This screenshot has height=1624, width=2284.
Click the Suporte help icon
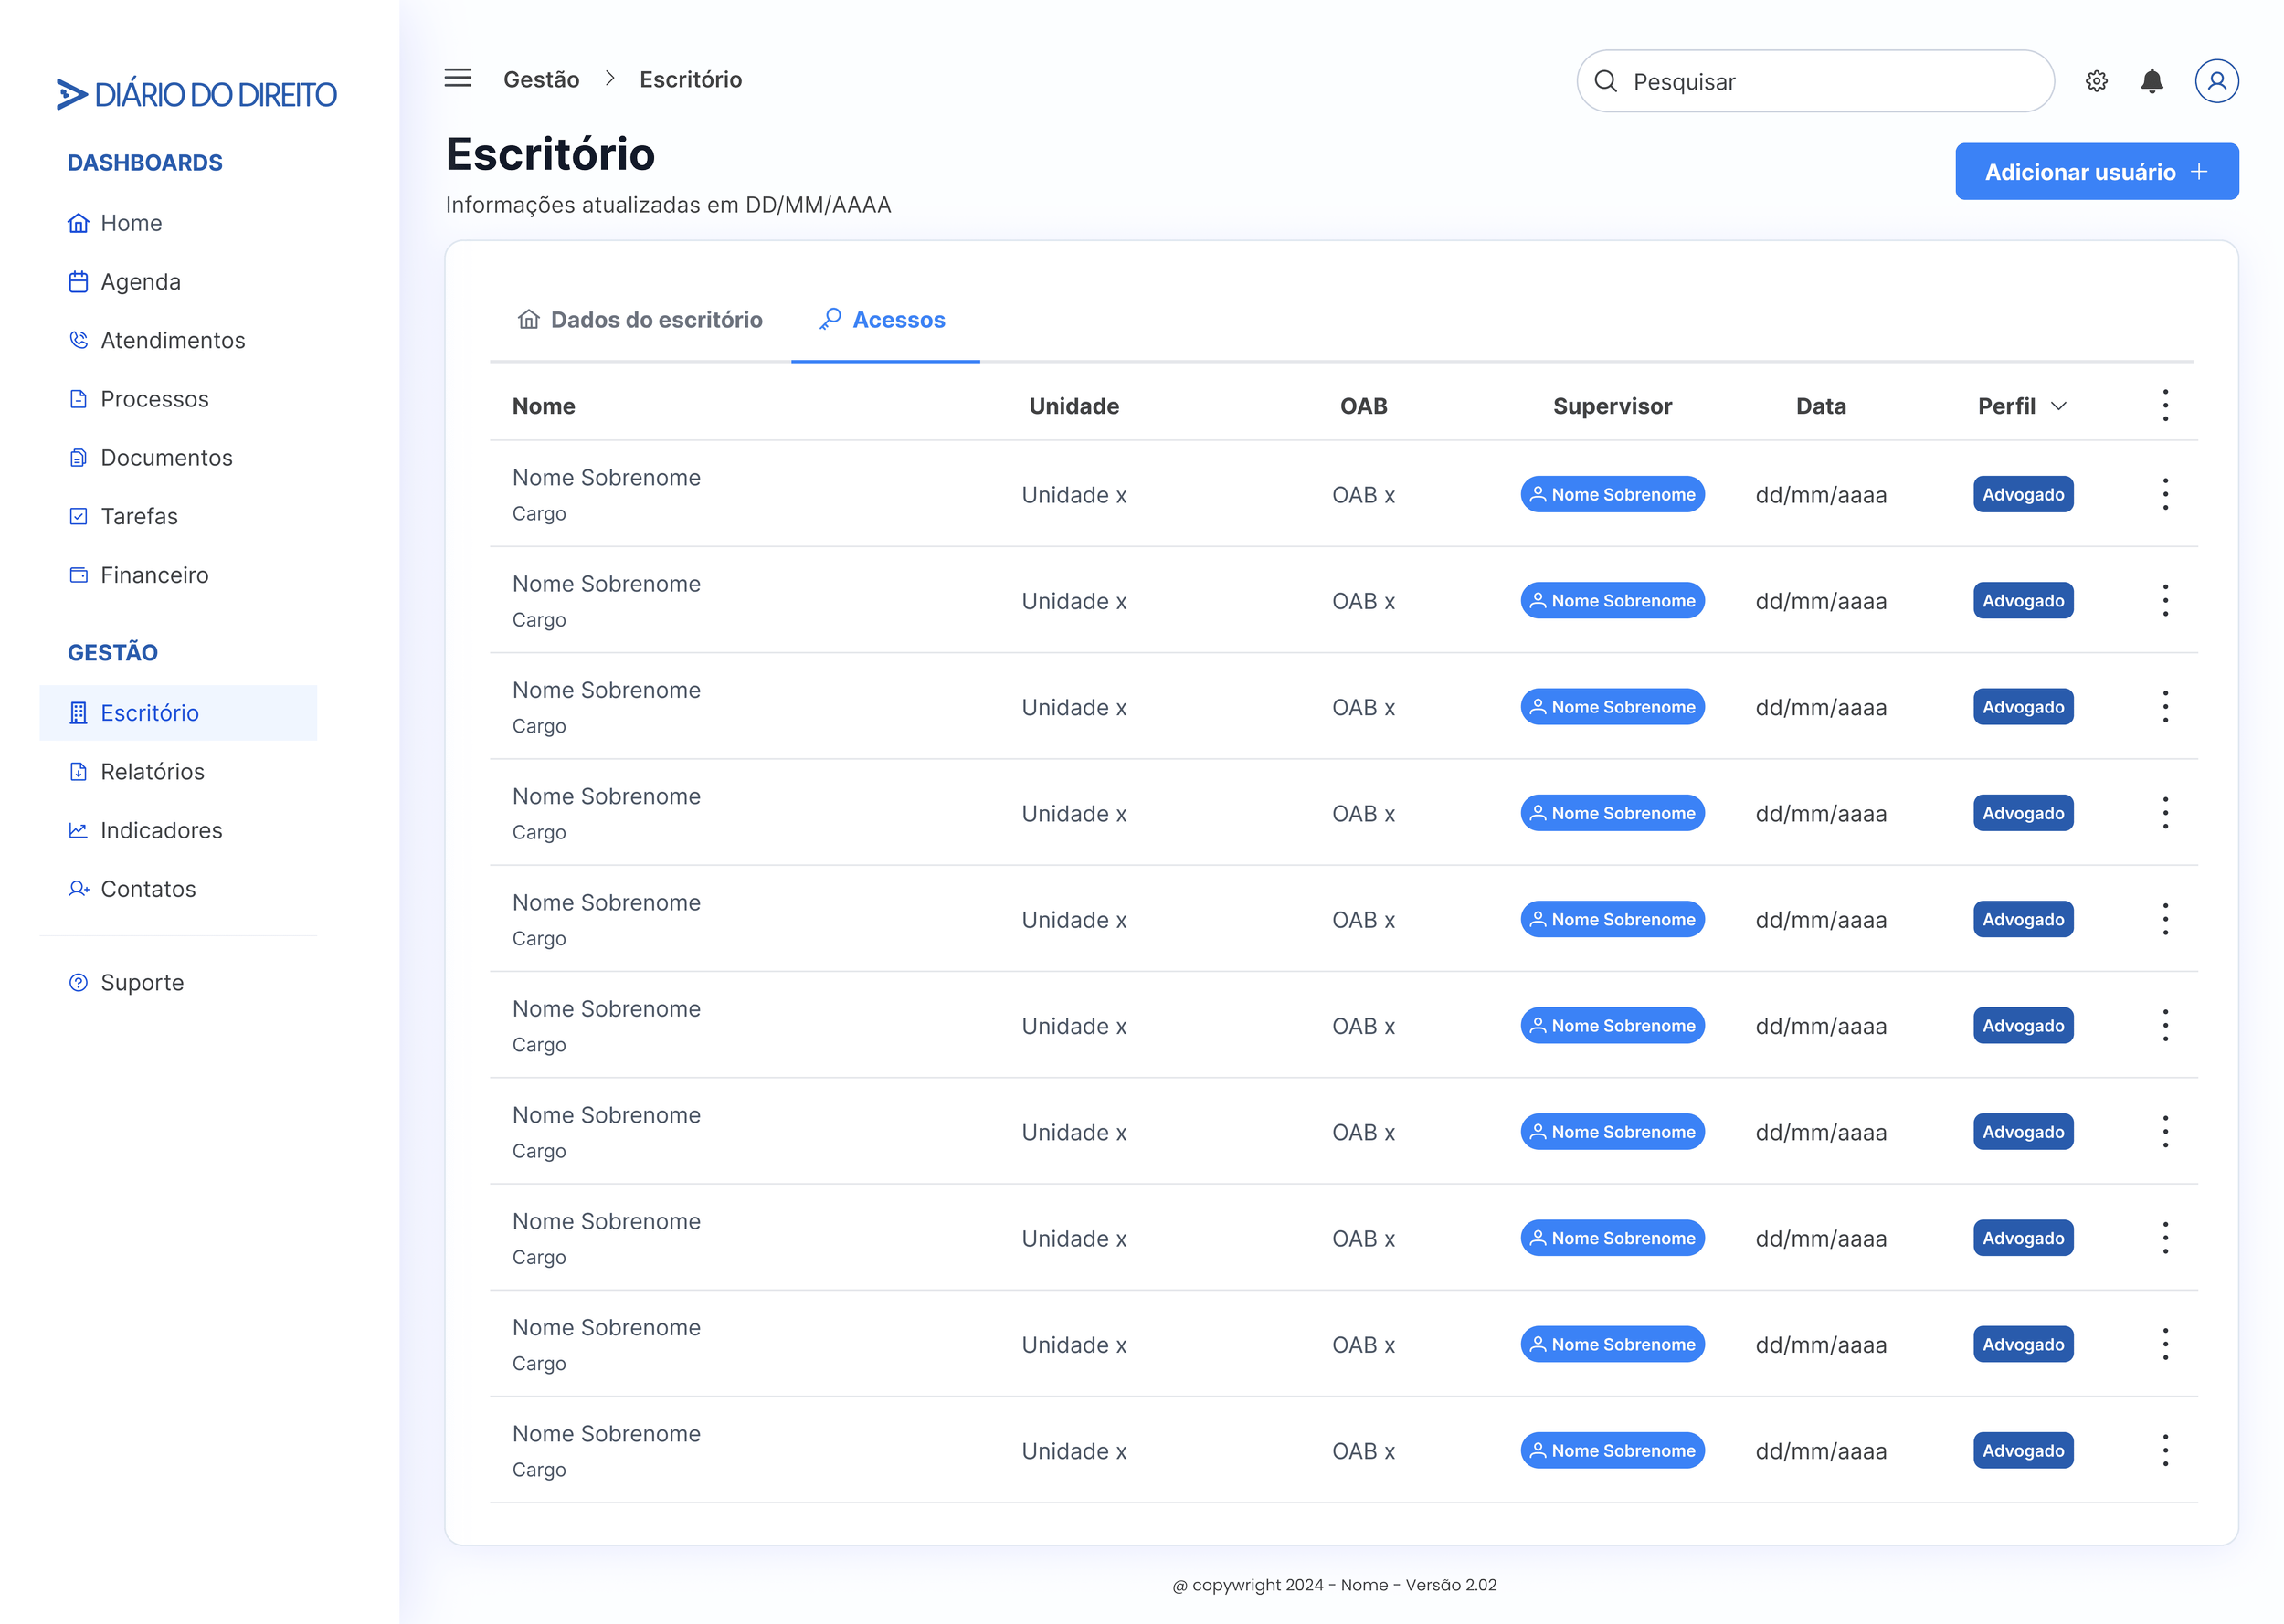pyautogui.click(x=78, y=982)
